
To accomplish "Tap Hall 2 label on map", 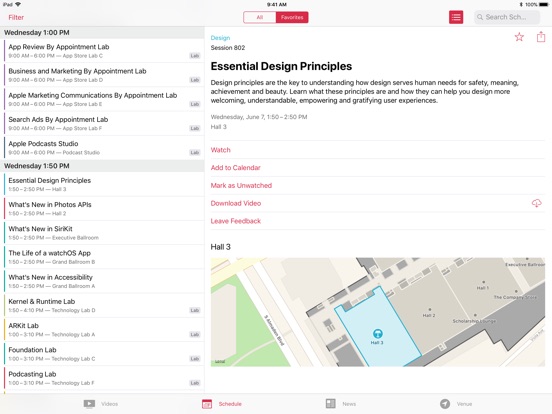I will coord(429,315).
